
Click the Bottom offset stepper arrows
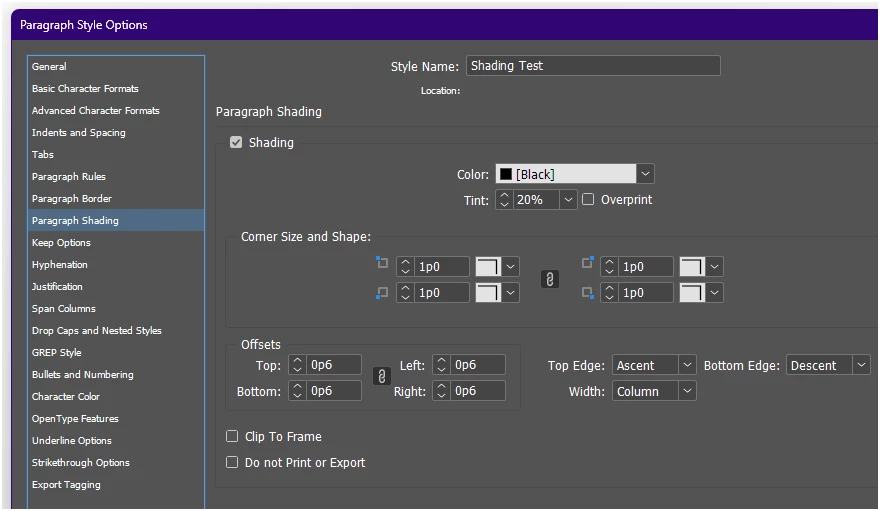(x=297, y=390)
